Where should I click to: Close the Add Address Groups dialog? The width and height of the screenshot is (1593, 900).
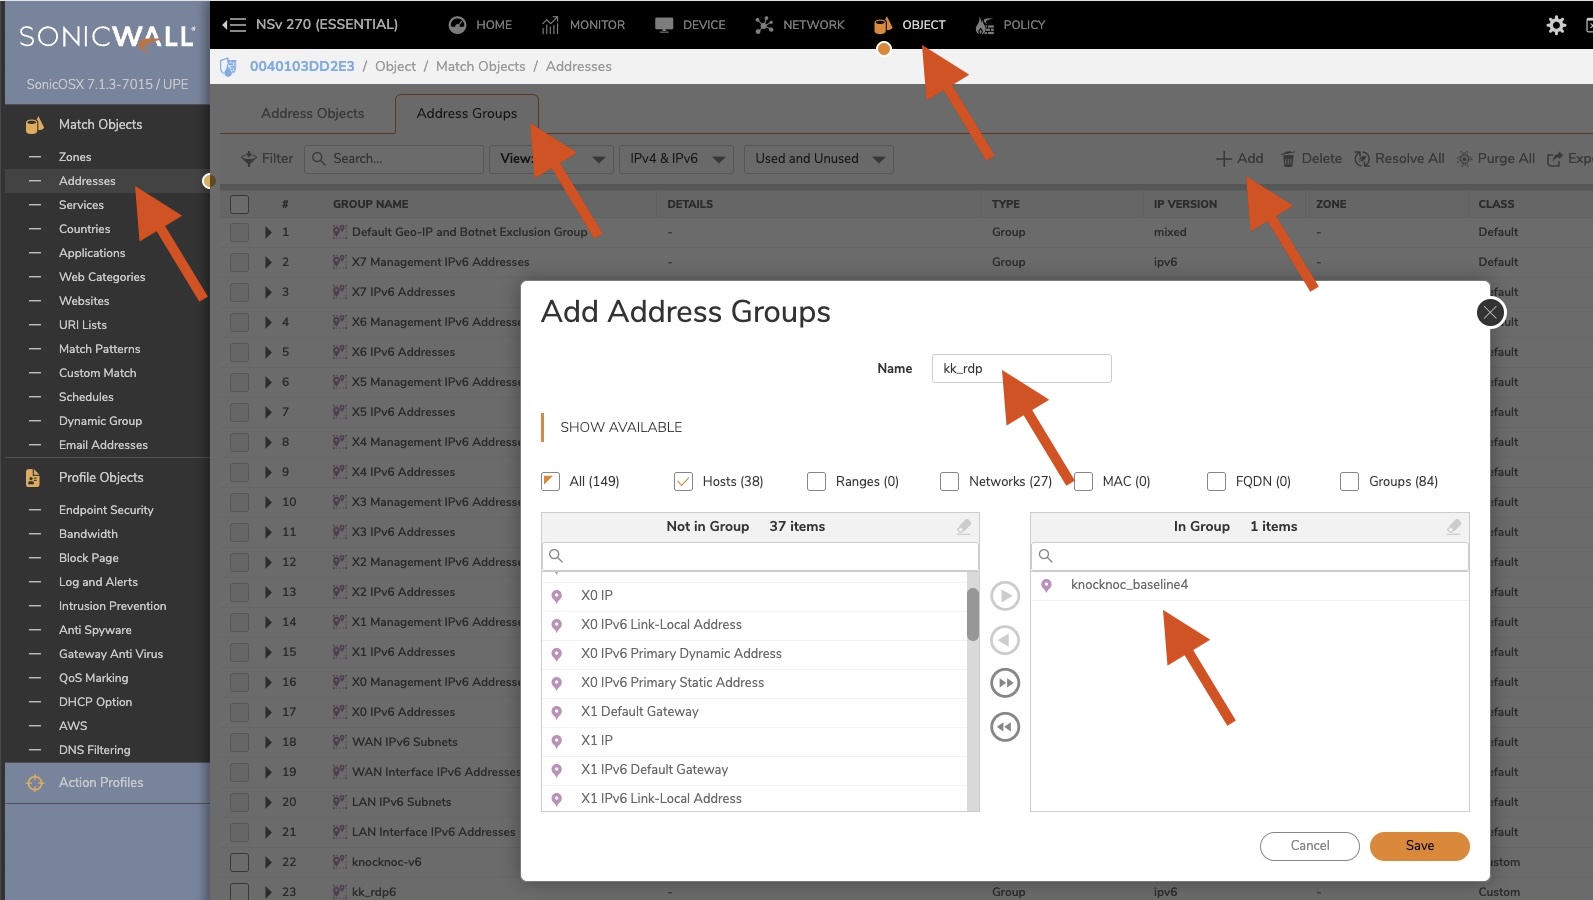tap(1490, 313)
